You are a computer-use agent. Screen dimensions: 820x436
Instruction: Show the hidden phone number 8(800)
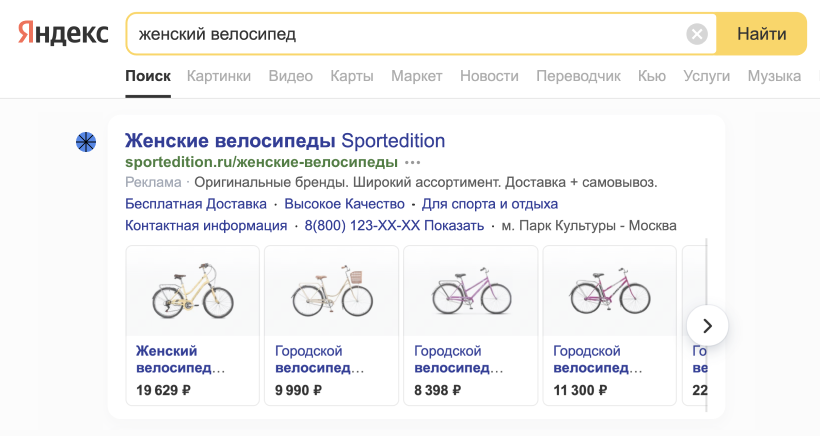tap(394, 226)
